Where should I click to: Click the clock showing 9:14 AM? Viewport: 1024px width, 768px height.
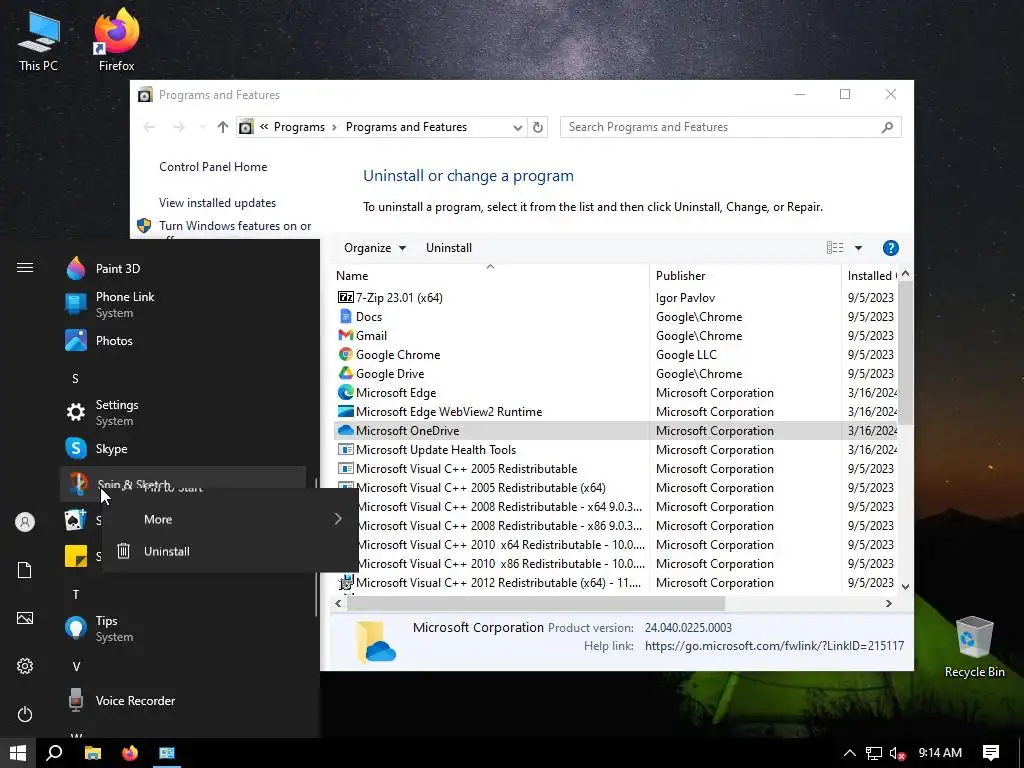point(940,753)
